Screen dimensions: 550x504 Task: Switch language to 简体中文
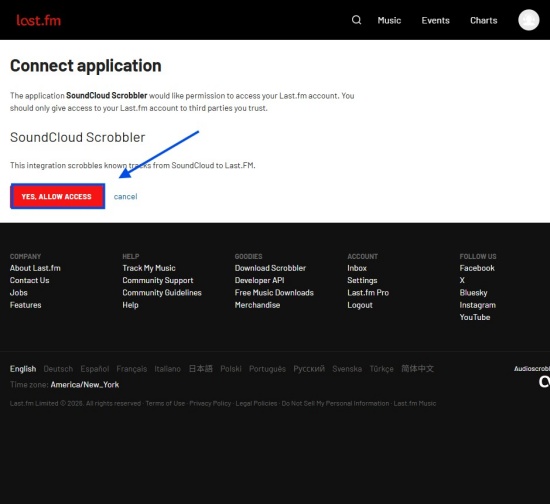coord(417,369)
